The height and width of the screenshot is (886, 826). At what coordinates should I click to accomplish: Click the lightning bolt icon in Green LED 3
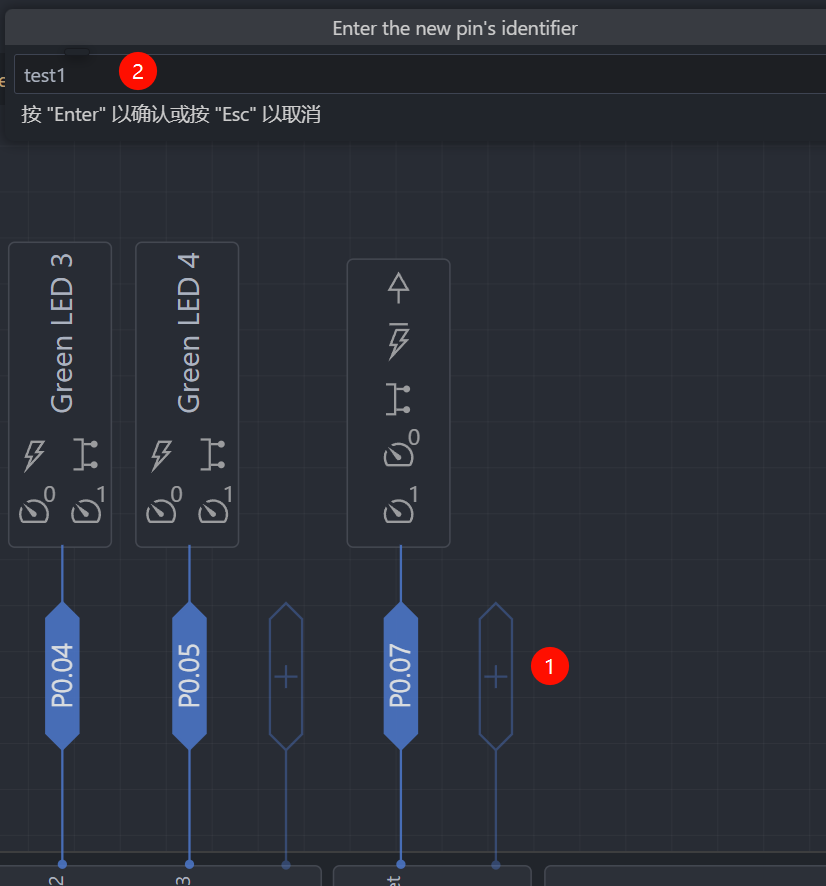34,455
